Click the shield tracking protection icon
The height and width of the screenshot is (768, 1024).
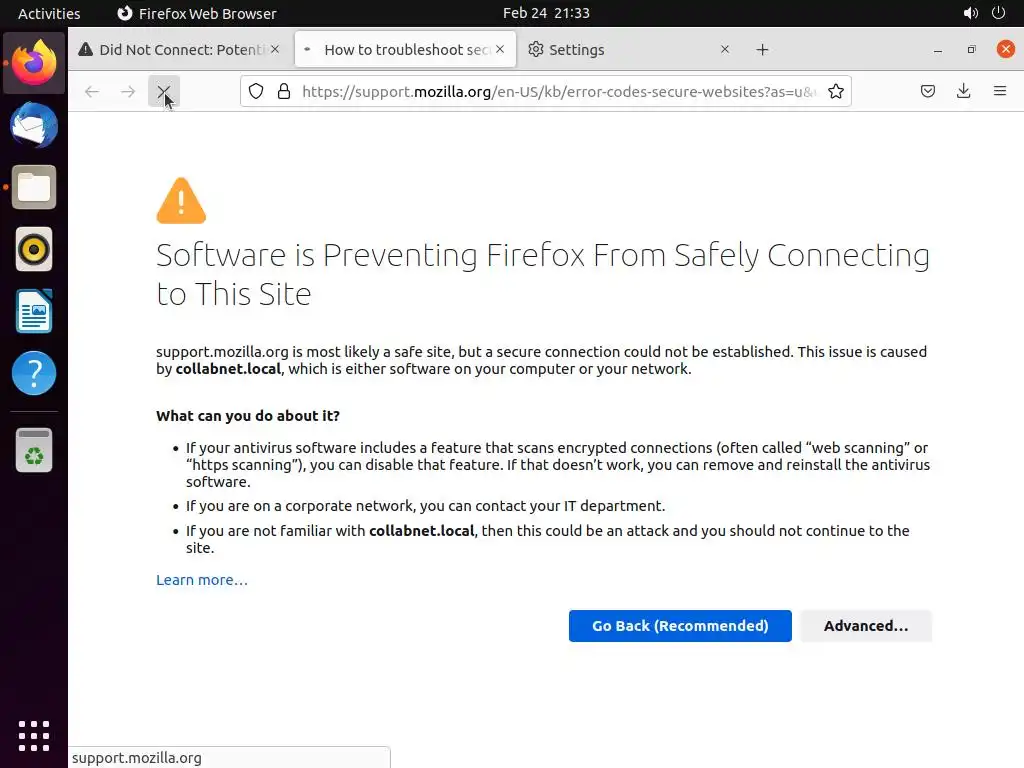coord(256,91)
